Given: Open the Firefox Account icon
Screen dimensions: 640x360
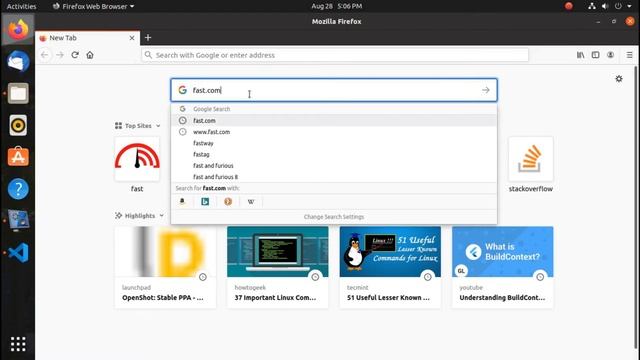Looking at the screenshot, I should pos(611,55).
